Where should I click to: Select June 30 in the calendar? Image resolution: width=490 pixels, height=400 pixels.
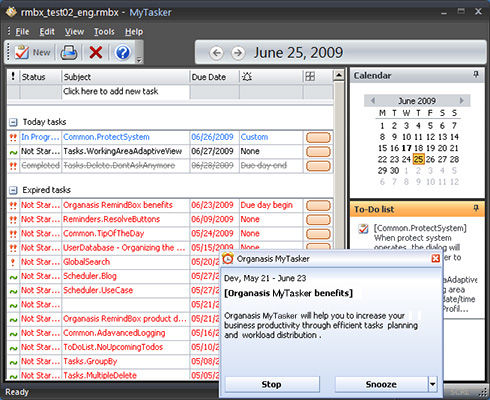pos(394,171)
